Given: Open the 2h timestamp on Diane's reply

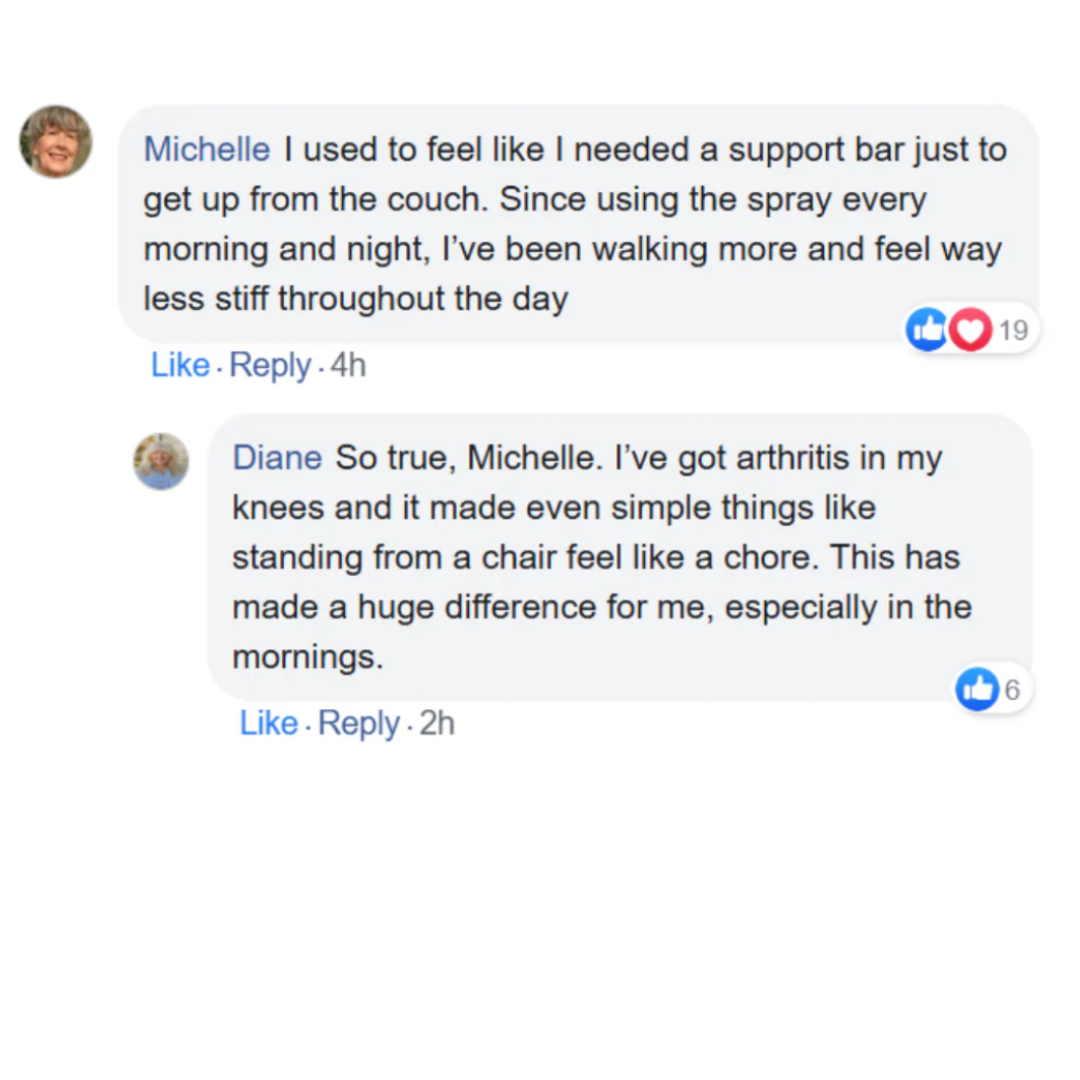Looking at the screenshot, I should click(x=436, y=723).
